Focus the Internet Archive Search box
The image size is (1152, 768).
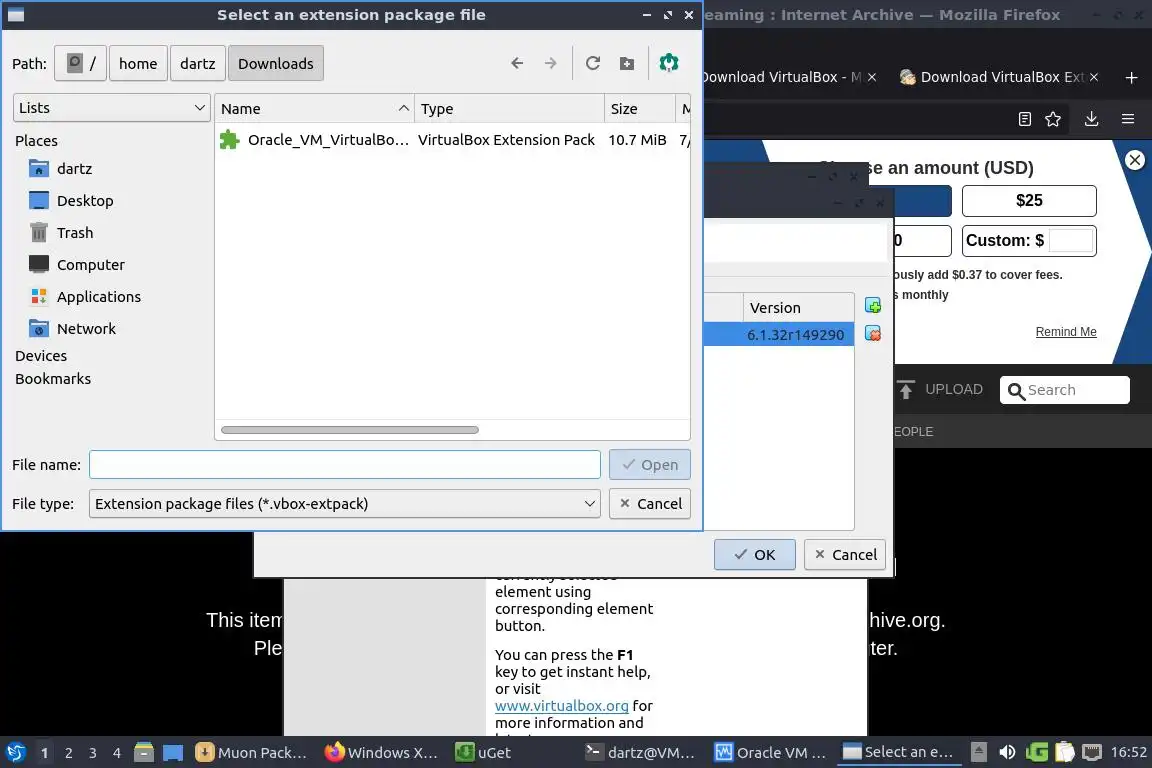coord(1065,390)
